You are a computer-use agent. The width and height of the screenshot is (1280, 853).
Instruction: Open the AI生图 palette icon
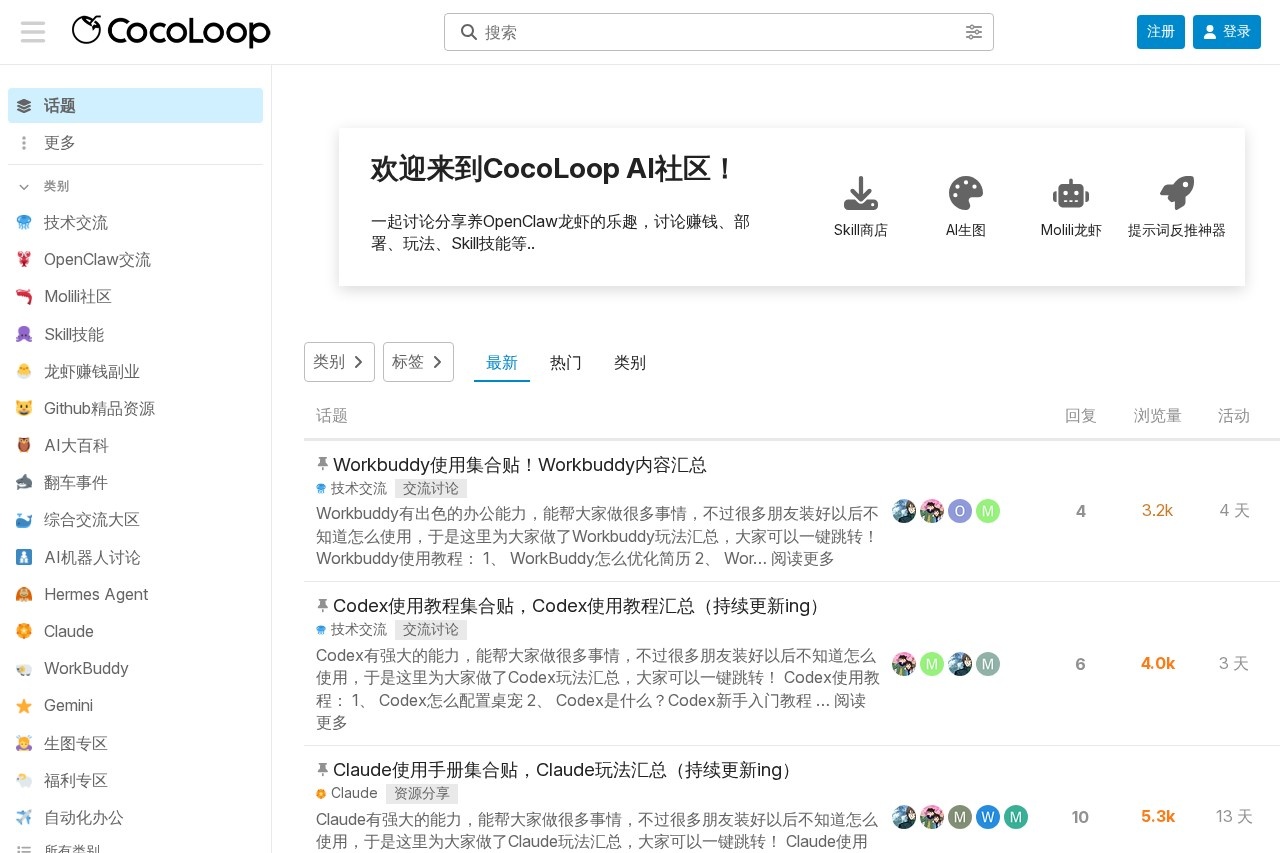tap(966, 193)
